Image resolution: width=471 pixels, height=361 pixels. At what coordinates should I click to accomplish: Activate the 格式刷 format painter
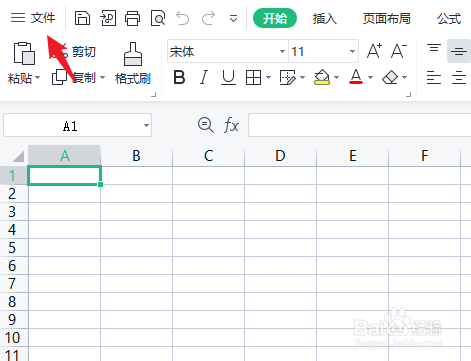(x=133, y=63)
